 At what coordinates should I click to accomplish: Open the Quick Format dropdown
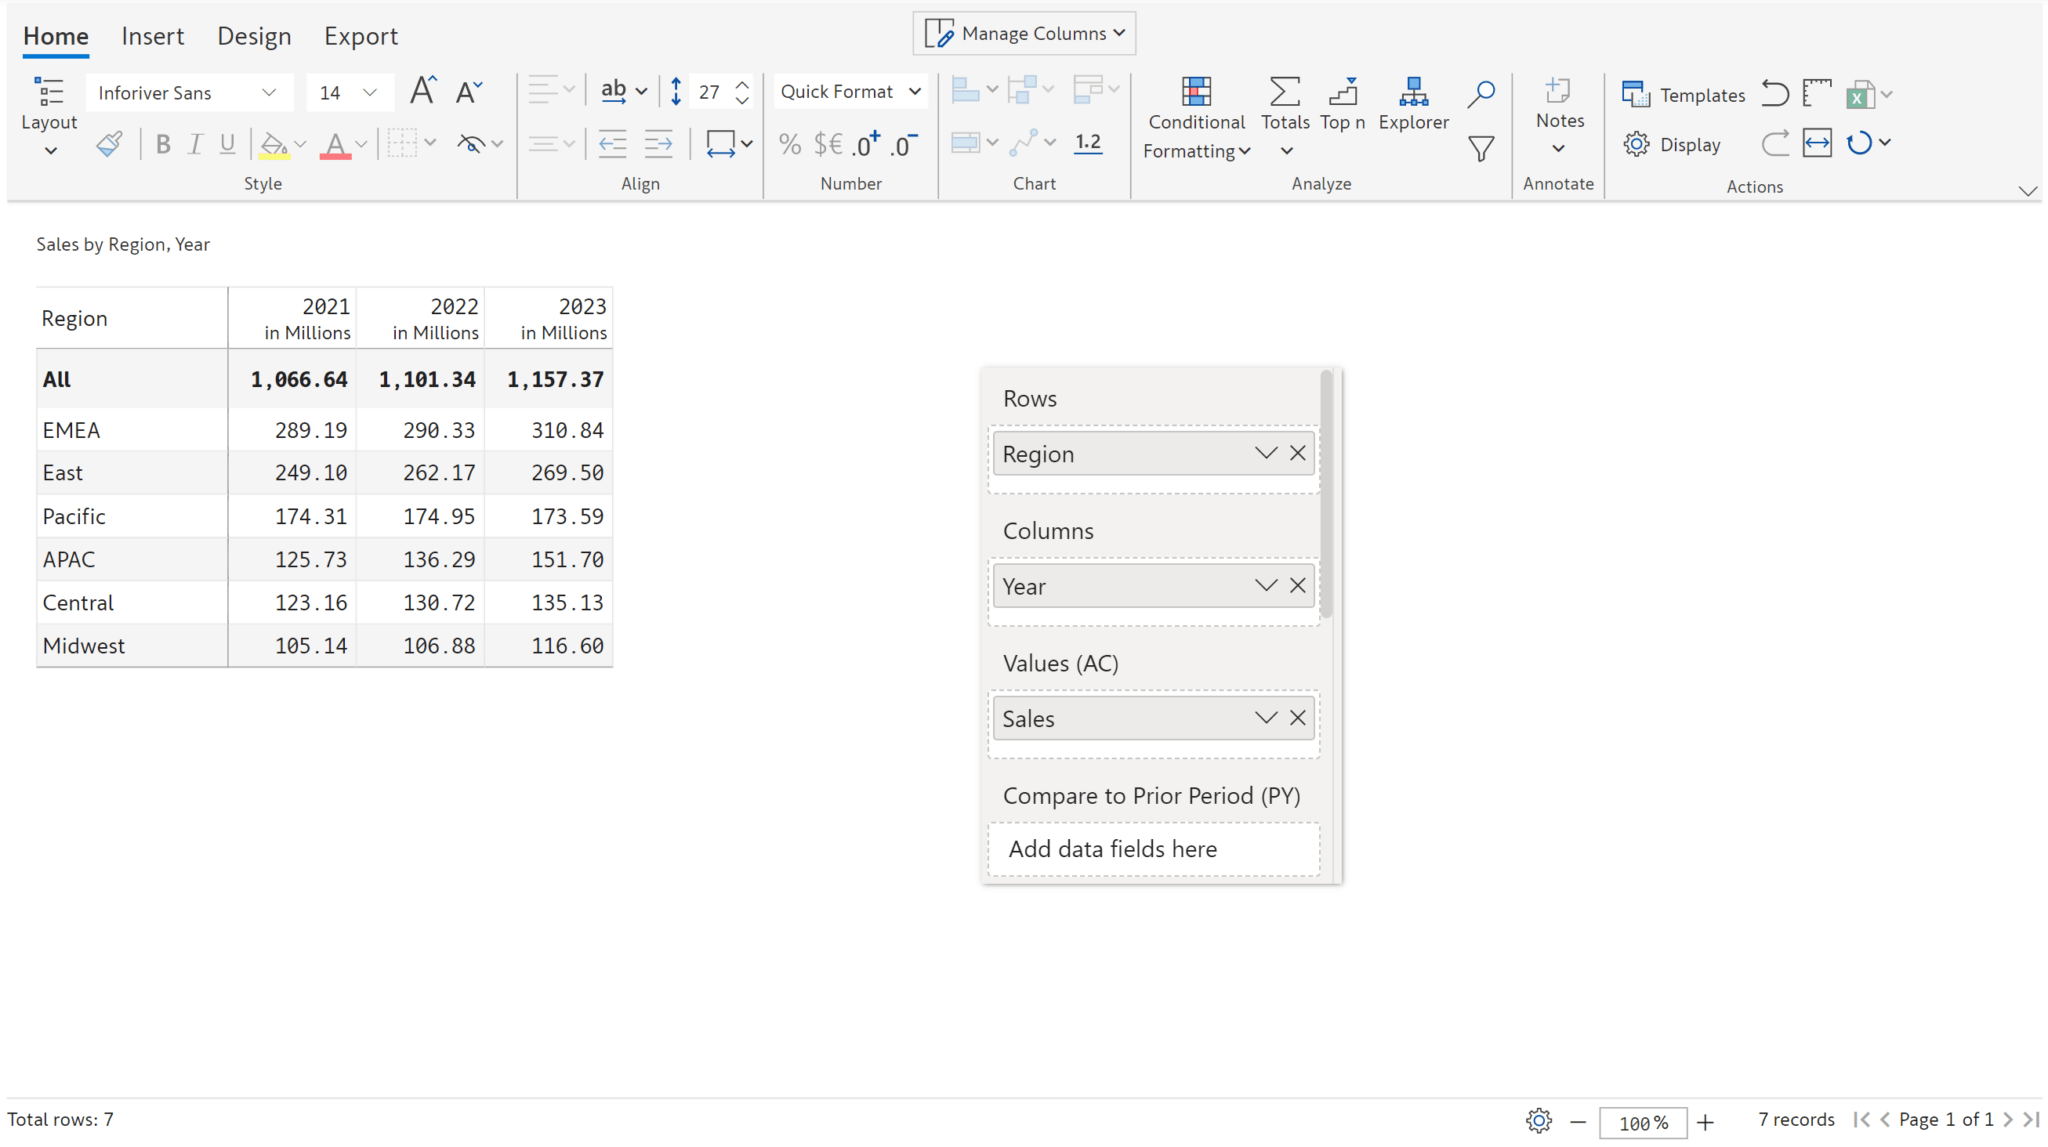849,91
